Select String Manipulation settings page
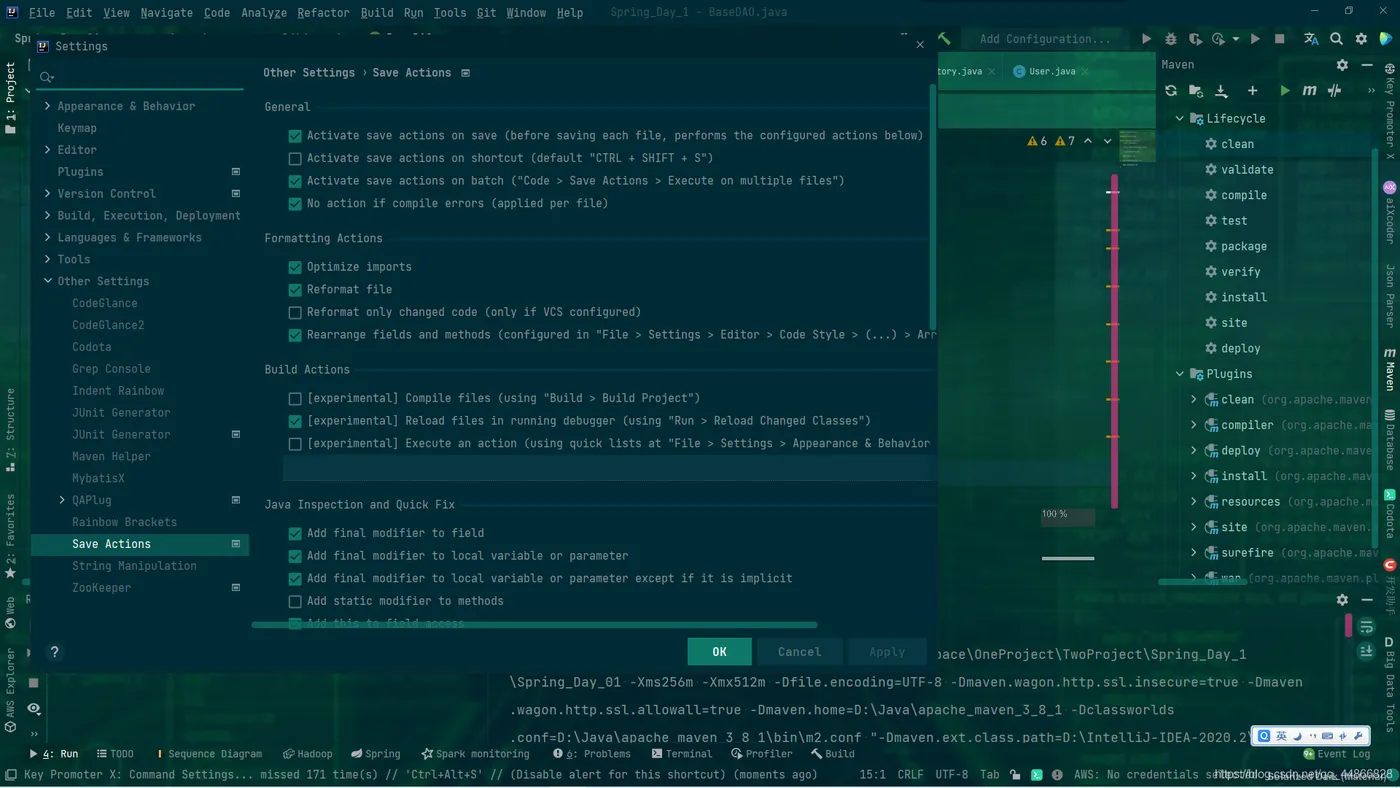1400x788 pixels. tap(134, 566)
